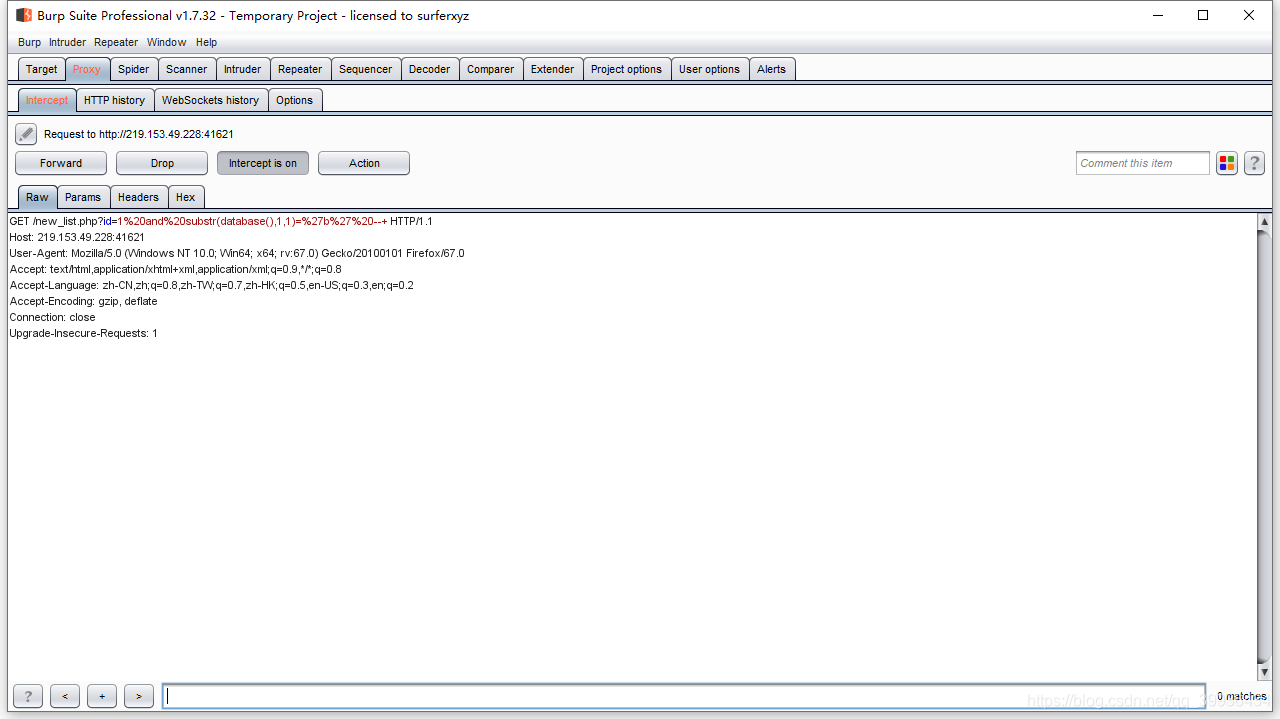Image resolution: width=1280 pixels, height=719 pixels.
Task: Open the Window menu
Action: tap(166, 42)
